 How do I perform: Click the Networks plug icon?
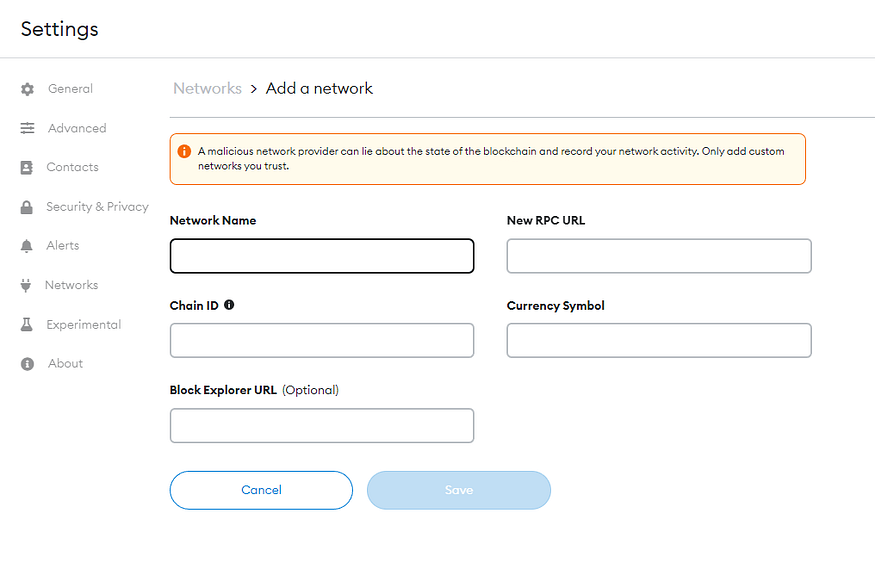pos(26,285)
